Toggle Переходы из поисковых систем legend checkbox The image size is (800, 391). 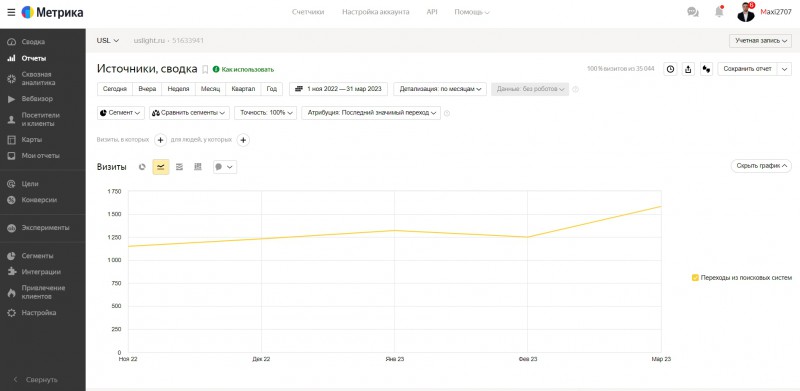click(x=695, y=278)
